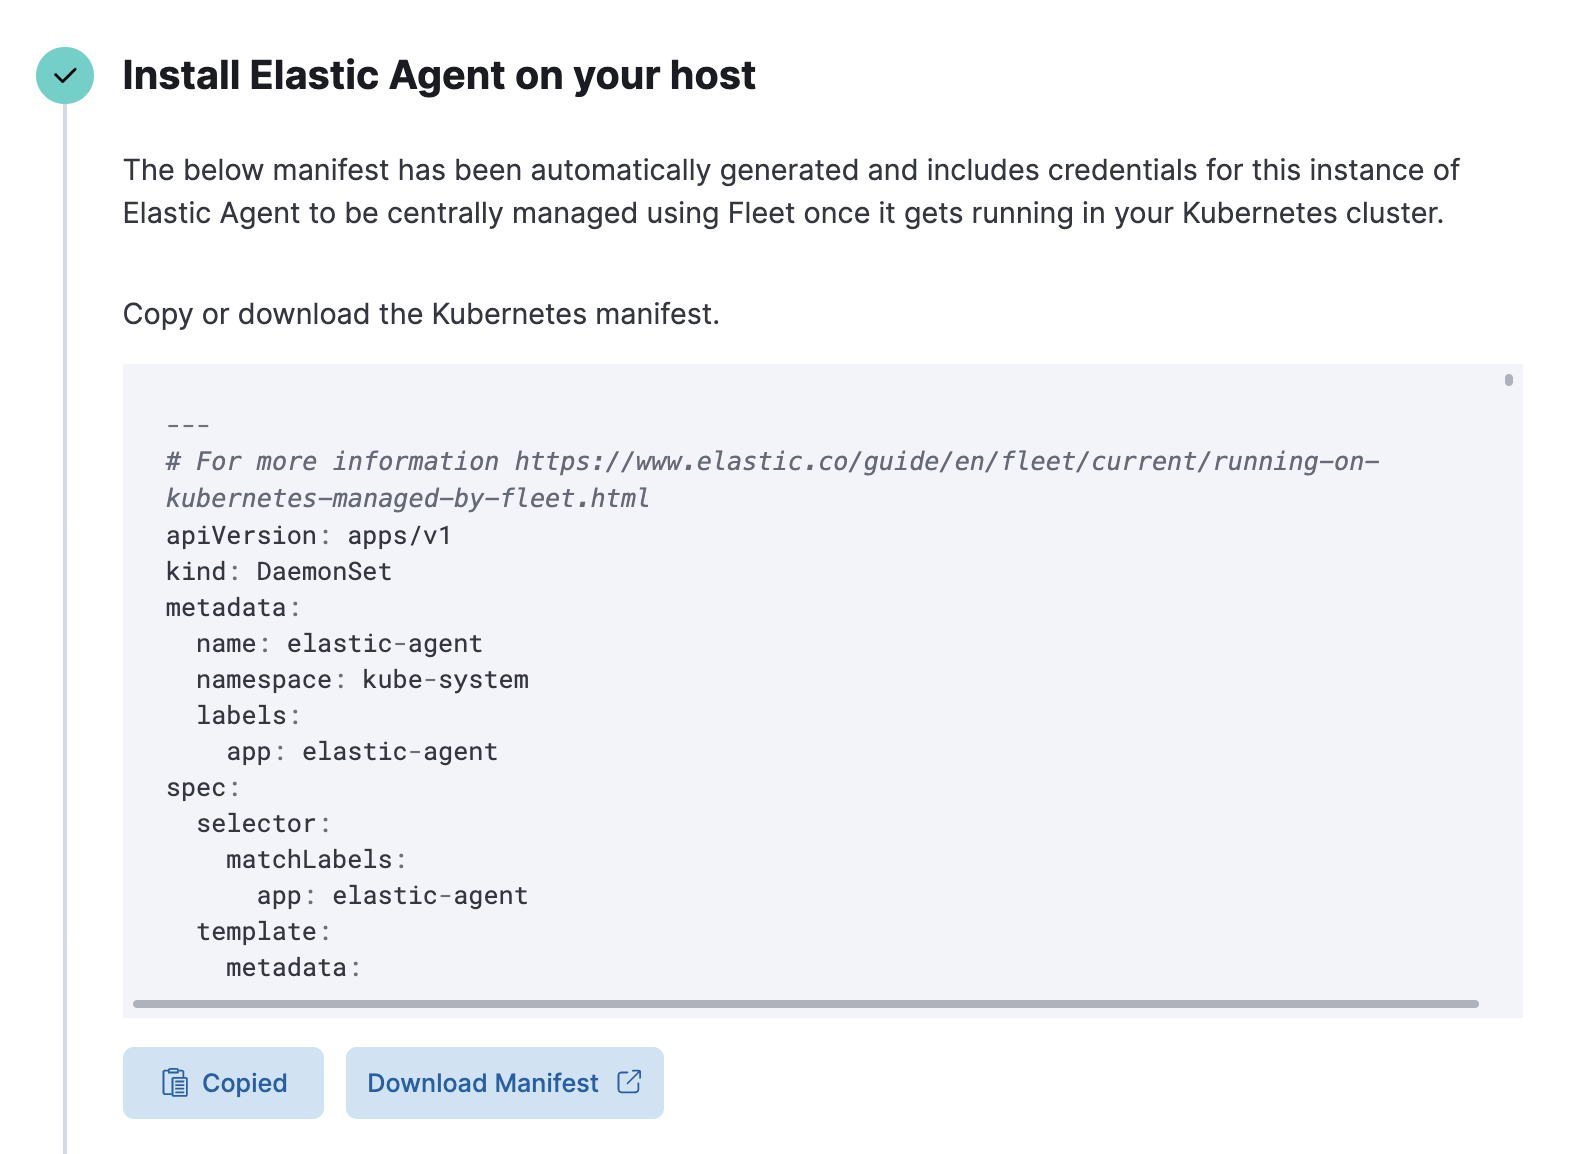This screenshot has width=1592, height=1154.
Task: Click the green checkmark step icon
Action: [65, 76]
